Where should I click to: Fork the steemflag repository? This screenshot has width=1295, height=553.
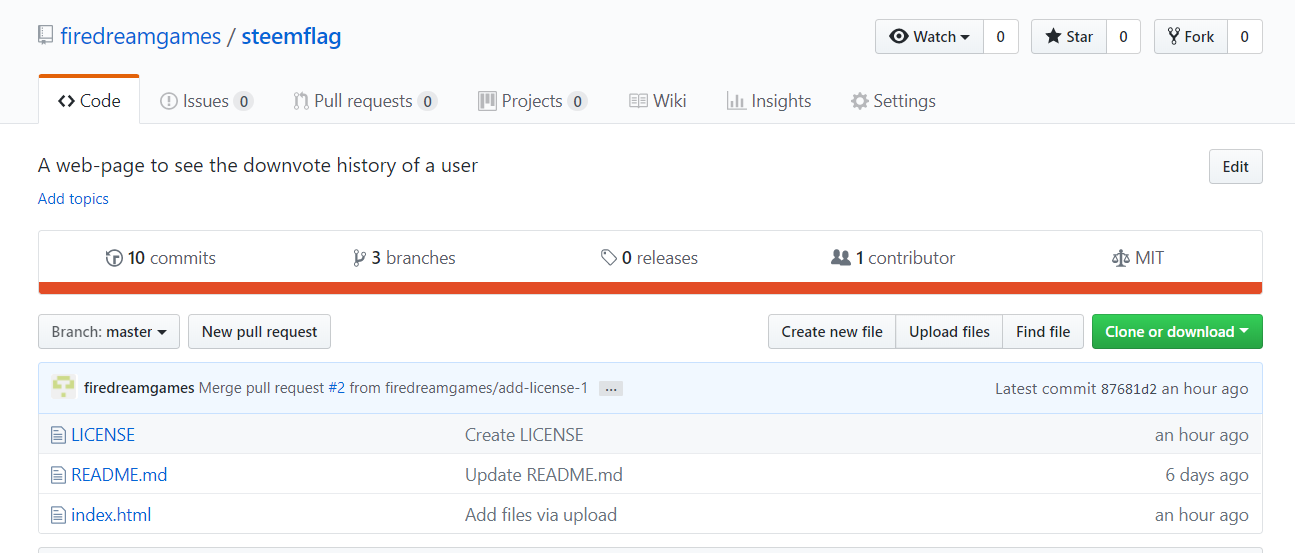coord(1190,37)
